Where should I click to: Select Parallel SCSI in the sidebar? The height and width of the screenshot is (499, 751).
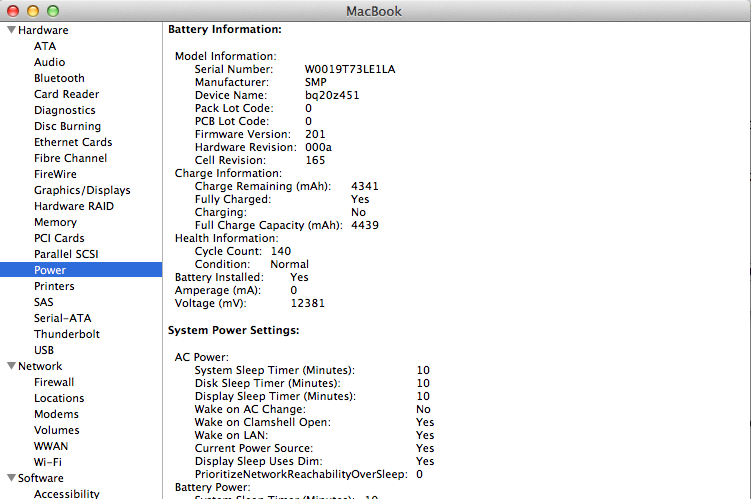(x=66, y=254)
